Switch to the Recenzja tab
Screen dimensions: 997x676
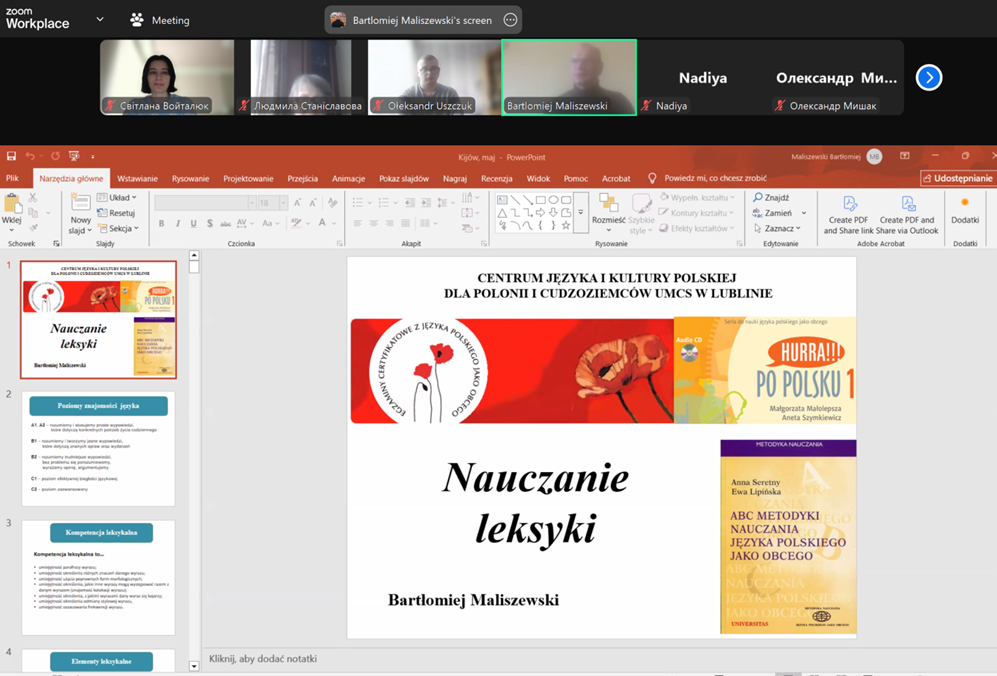497,179
